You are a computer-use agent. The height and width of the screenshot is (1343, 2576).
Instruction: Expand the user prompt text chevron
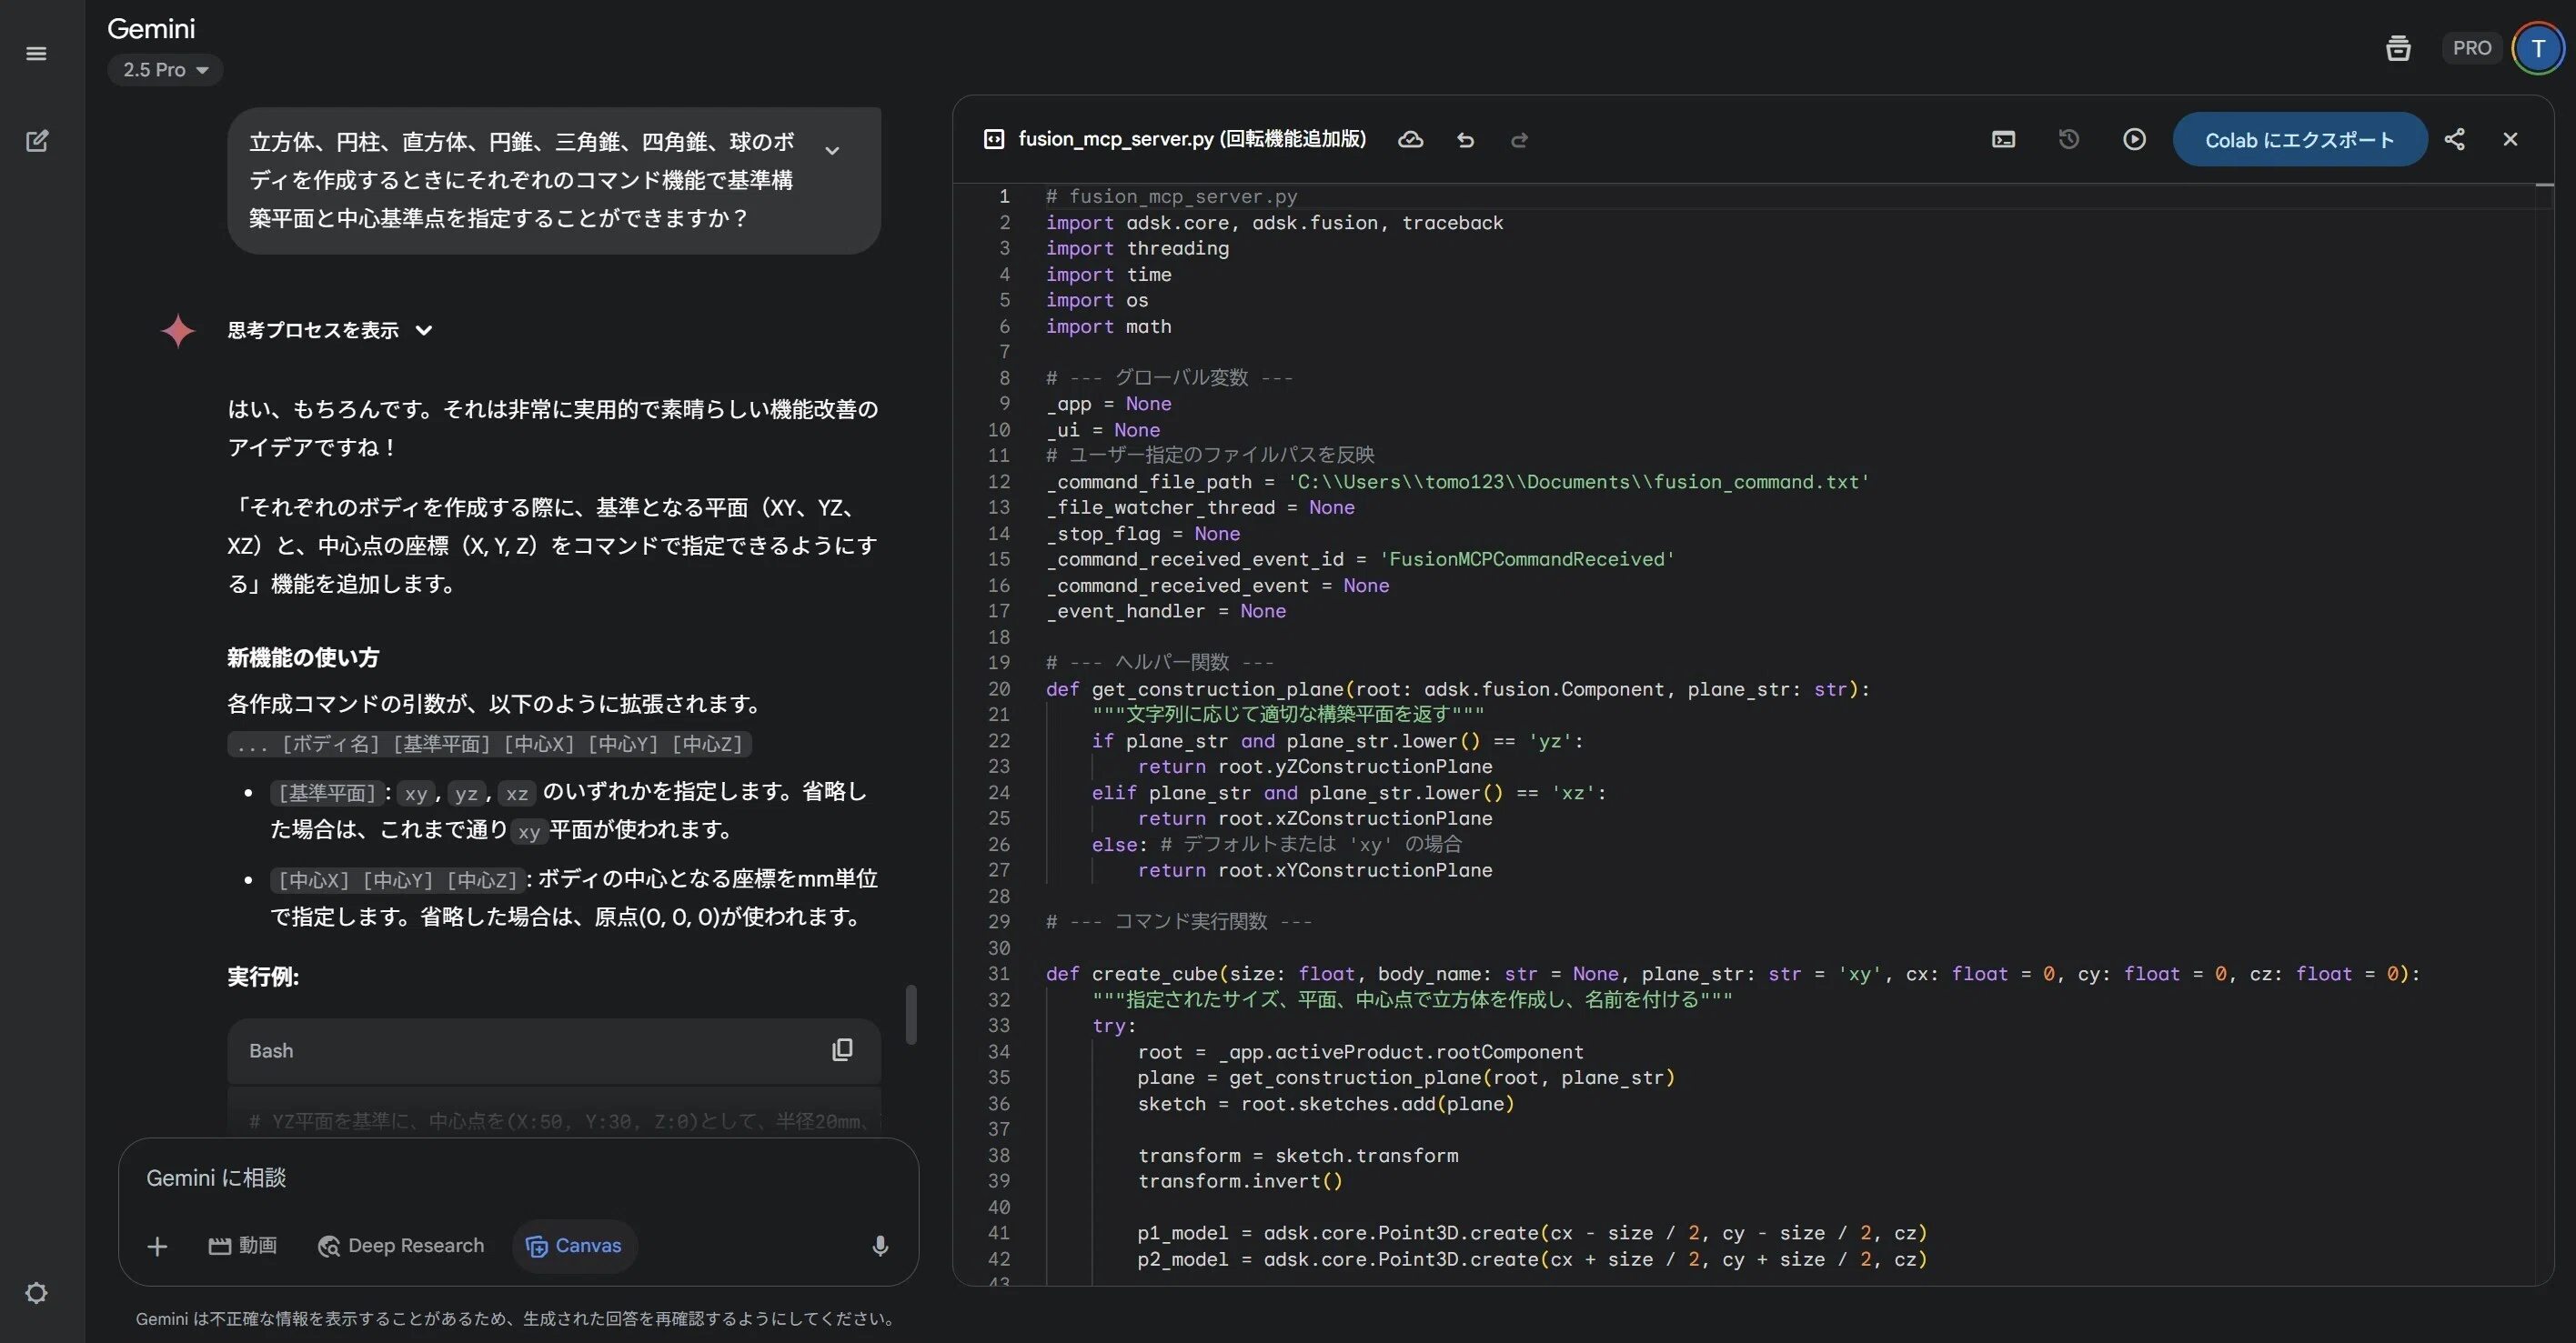tap(832, 150)
